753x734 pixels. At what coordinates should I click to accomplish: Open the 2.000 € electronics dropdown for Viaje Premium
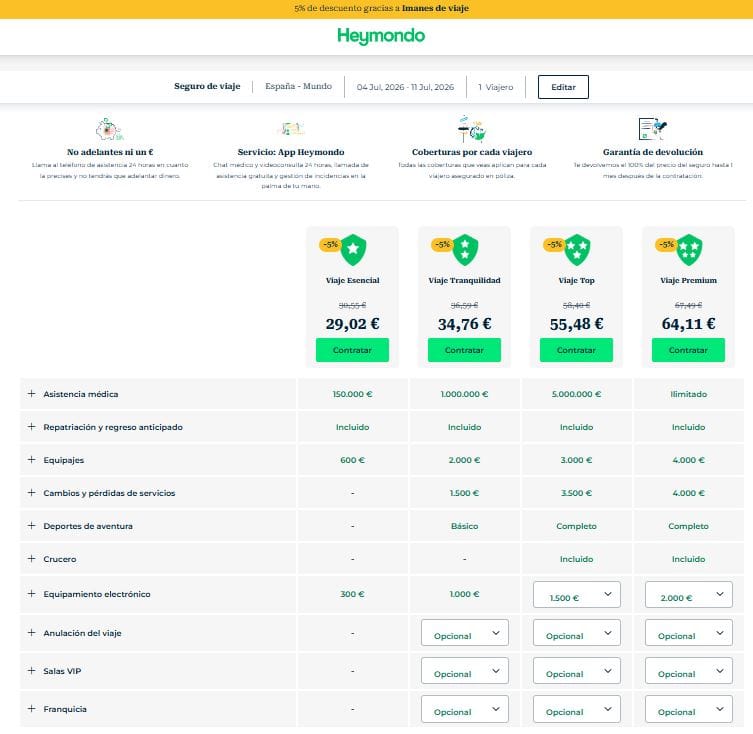(688, 594)
